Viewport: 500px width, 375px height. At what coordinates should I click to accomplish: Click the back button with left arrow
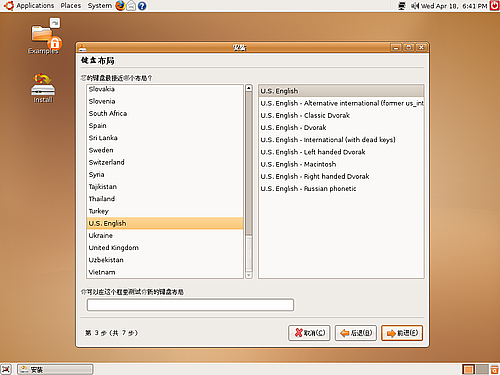point(356,333)
